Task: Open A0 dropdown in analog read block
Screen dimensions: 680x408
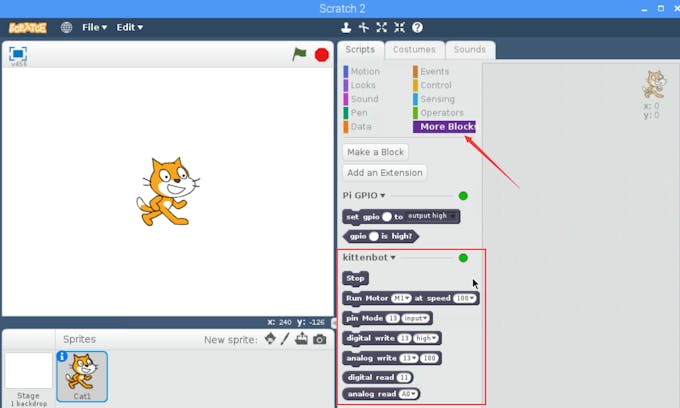Action: pyautogui.click(x=409, y=394)
